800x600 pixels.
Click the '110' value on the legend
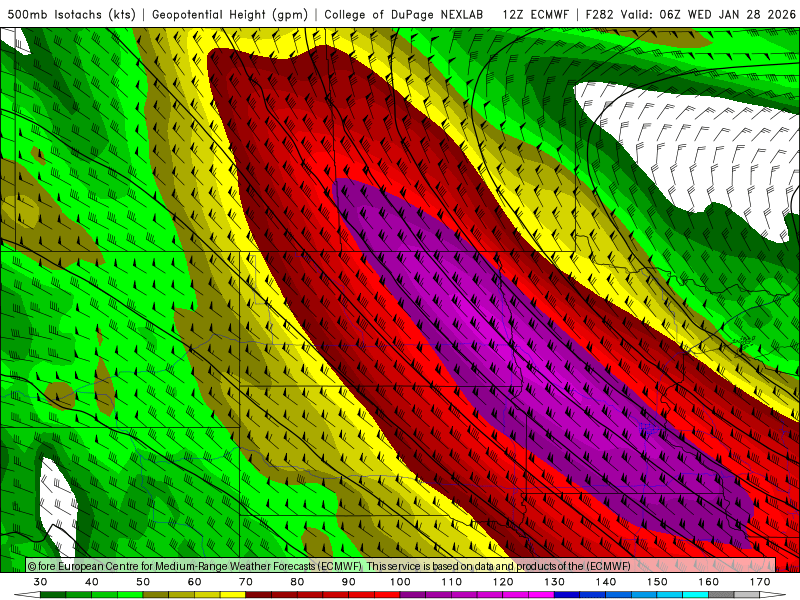coord(452,582)
